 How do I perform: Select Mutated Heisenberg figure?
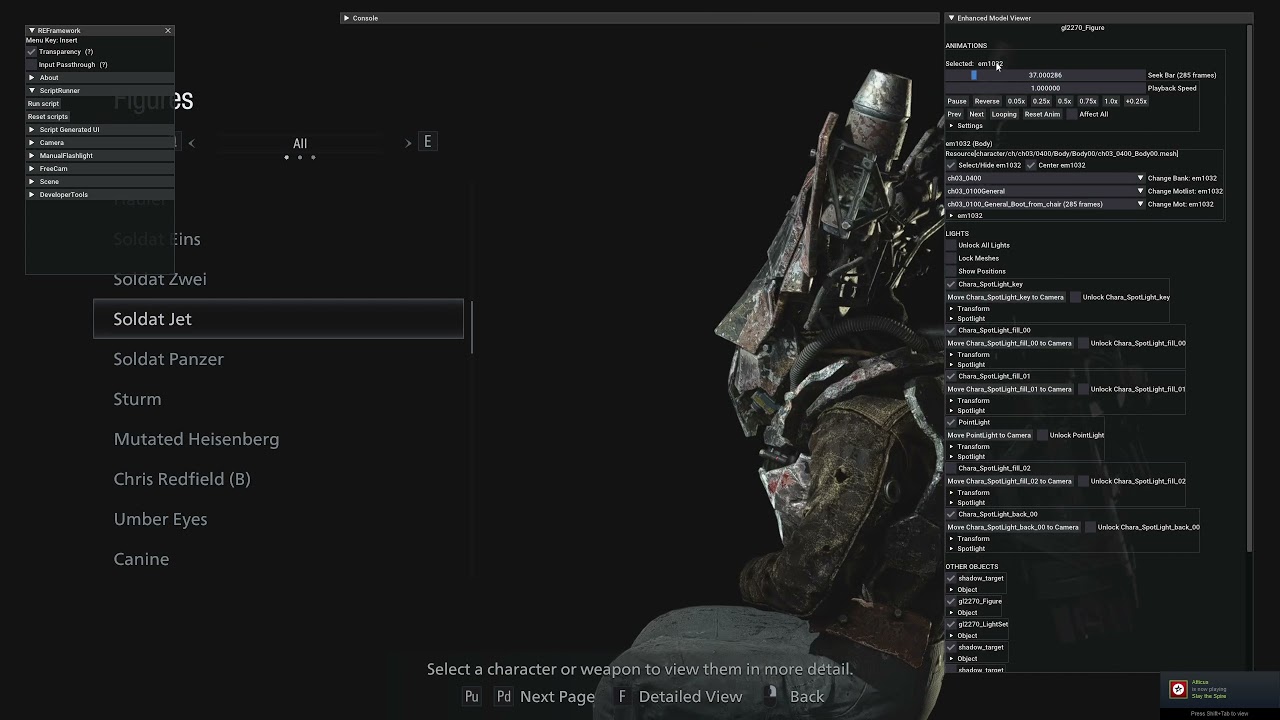(196, 439)
